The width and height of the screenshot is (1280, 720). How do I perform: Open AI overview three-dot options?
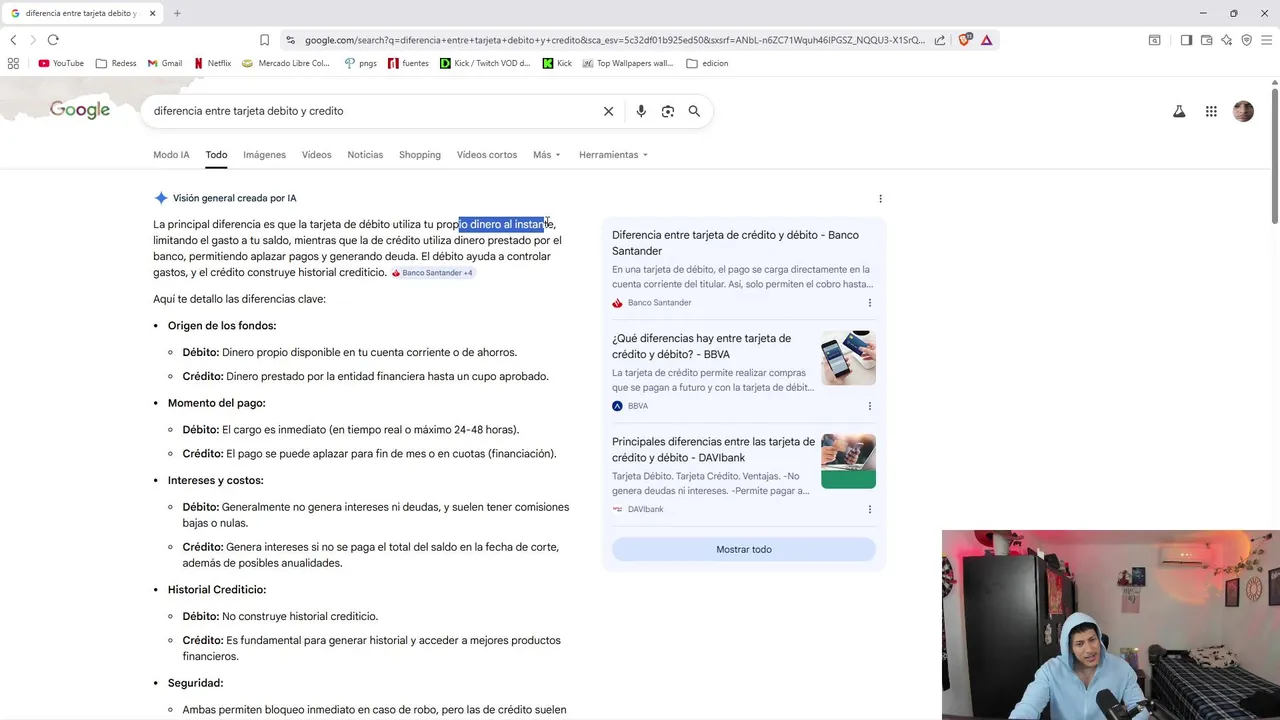coord(880,199)
